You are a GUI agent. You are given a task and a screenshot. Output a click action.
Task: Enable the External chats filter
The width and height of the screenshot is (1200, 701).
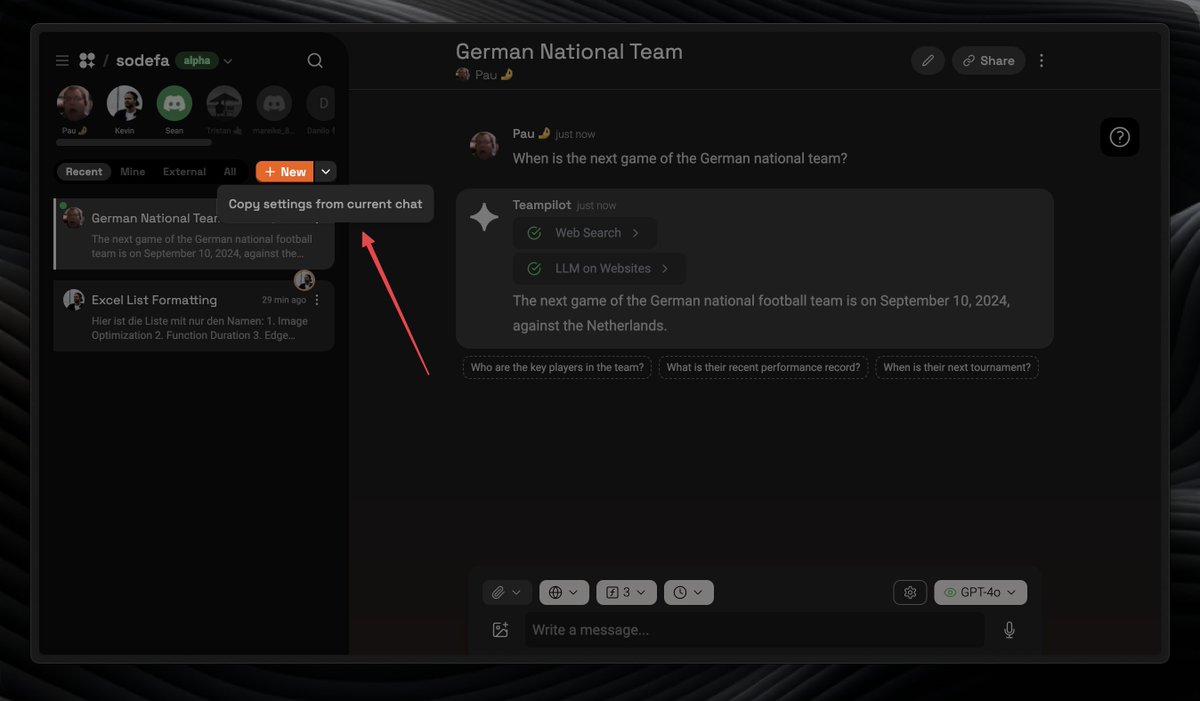184,171
